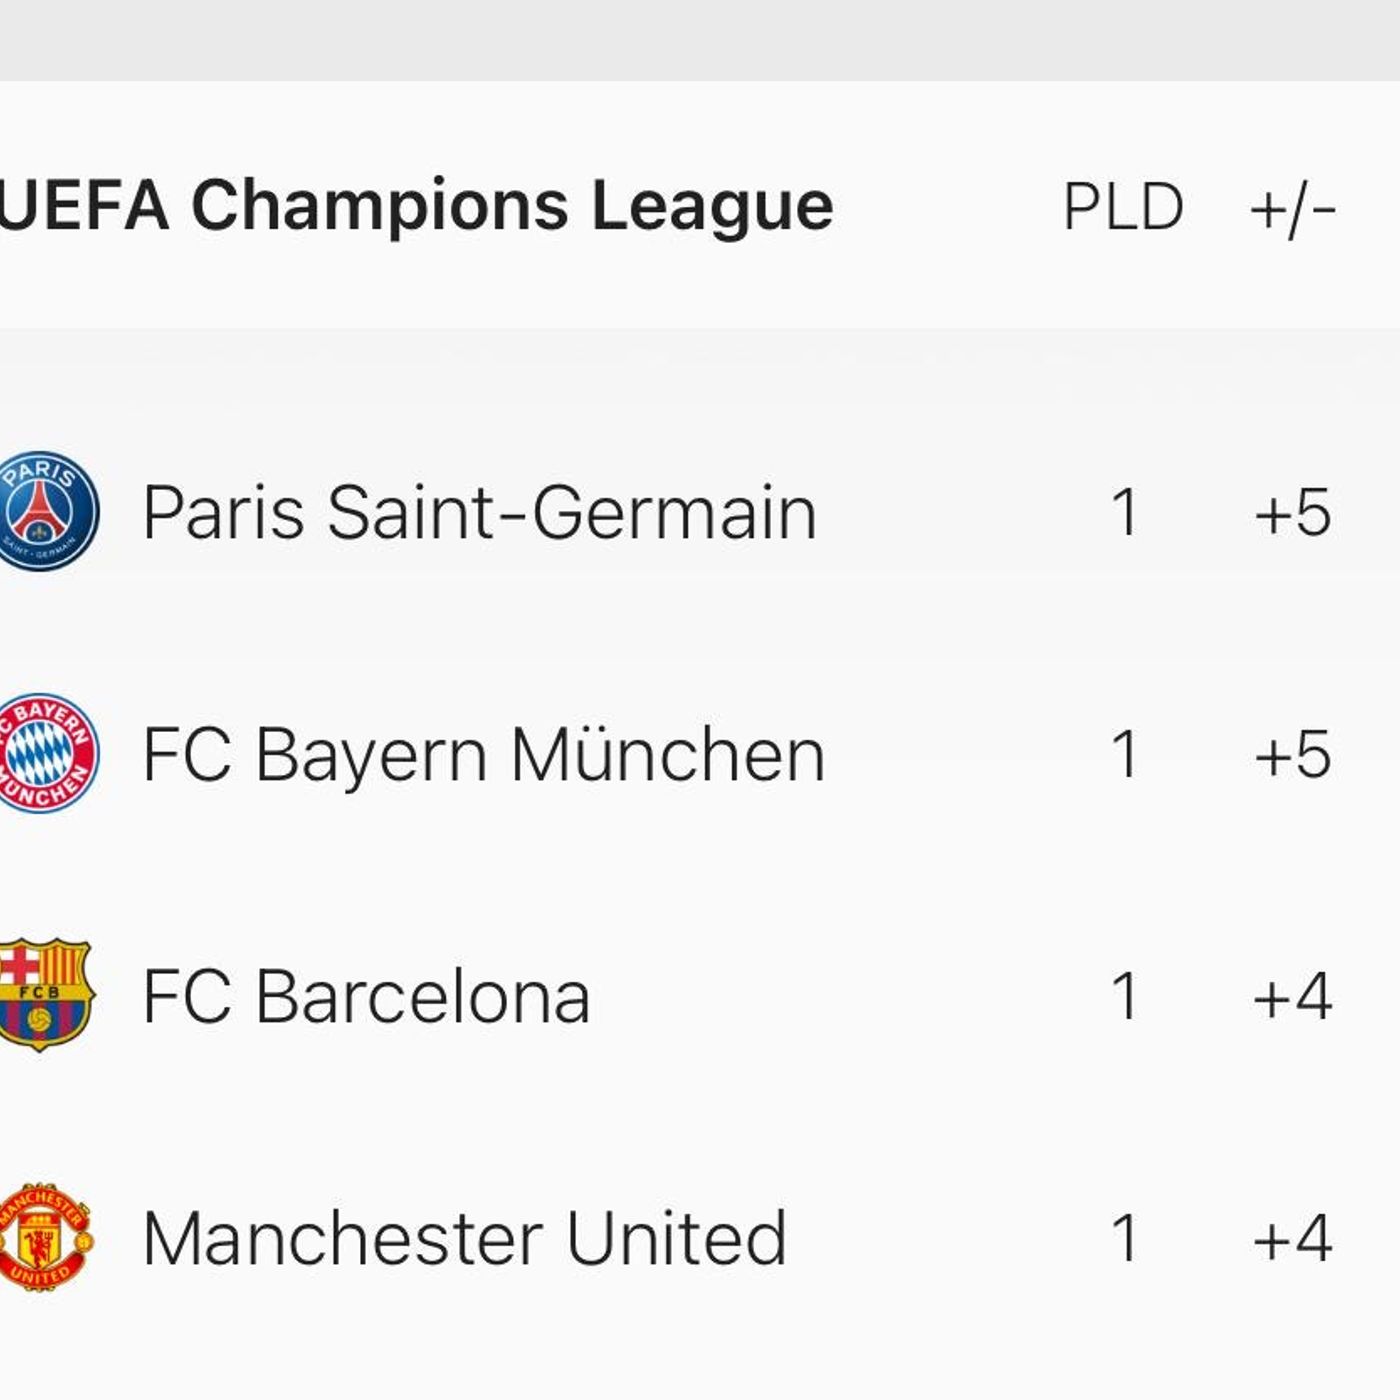This screenshot has width=1400, height=1400.
Task: Click FC Barcelona's played count
Action: 1125,997
